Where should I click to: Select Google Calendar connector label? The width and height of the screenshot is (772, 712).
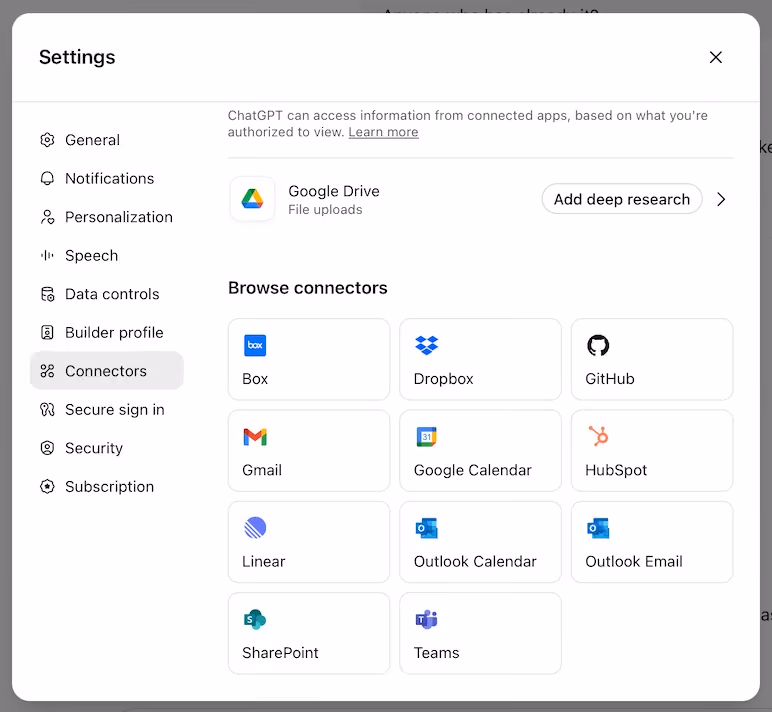click(x=473, y=470)
